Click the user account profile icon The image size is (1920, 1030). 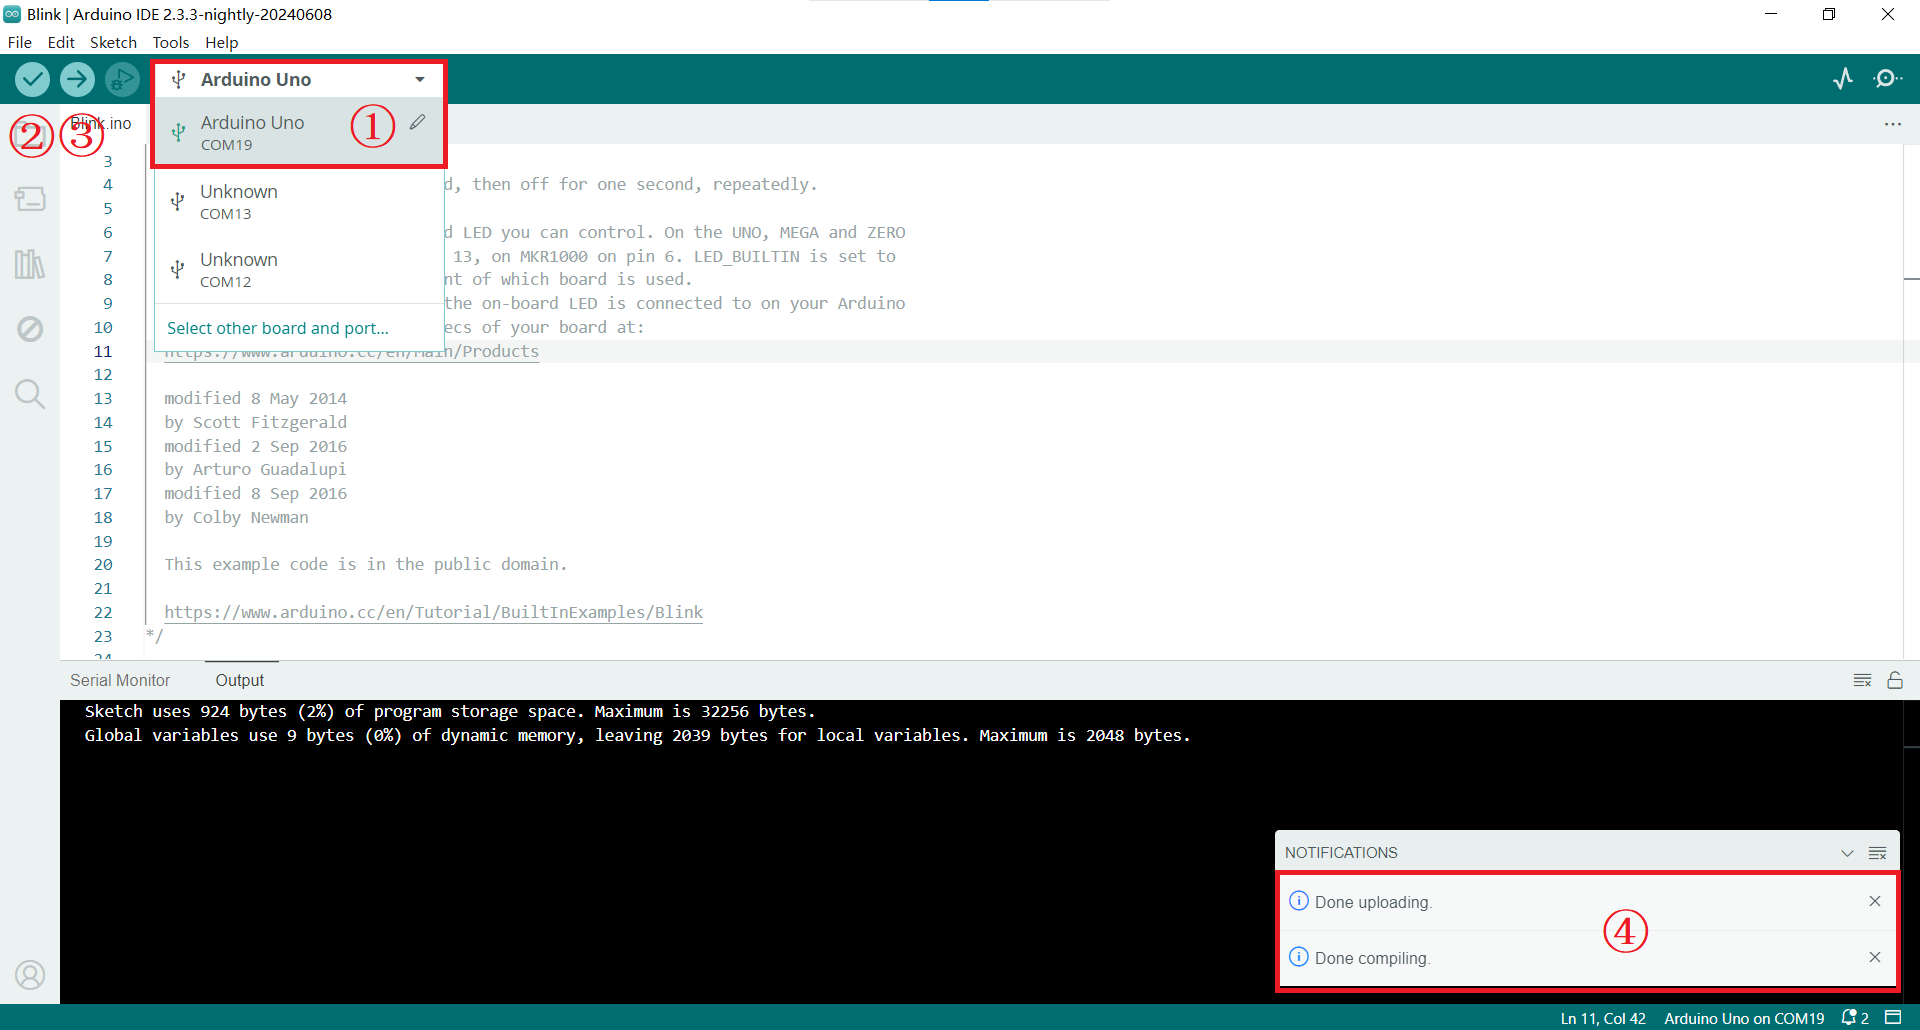click(30, 974)
